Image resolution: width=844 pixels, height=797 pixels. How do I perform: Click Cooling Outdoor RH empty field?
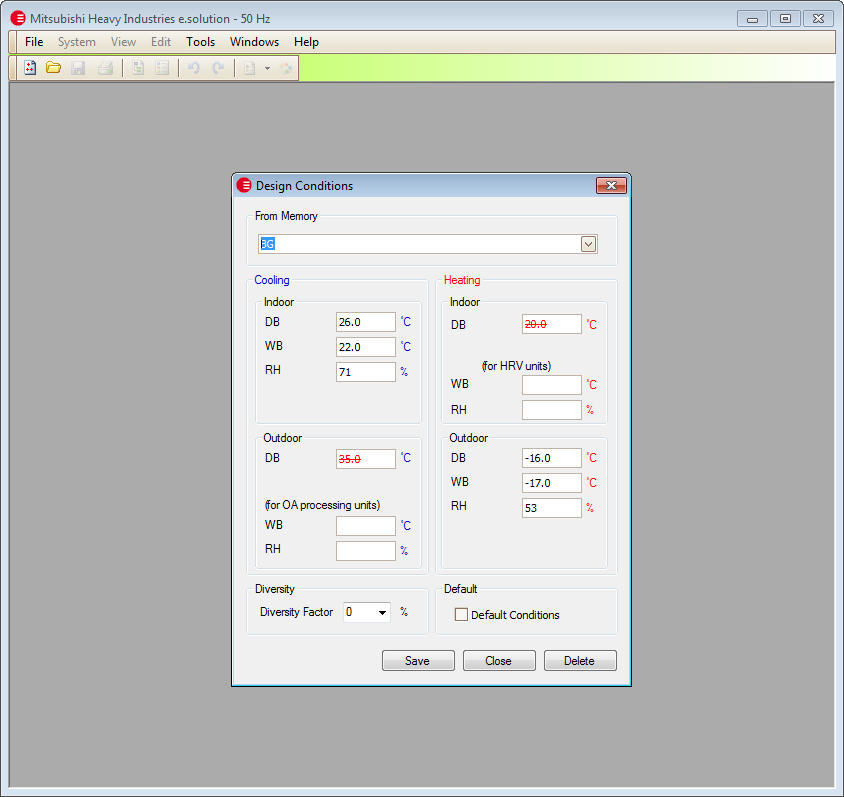[x=365, y=551]
